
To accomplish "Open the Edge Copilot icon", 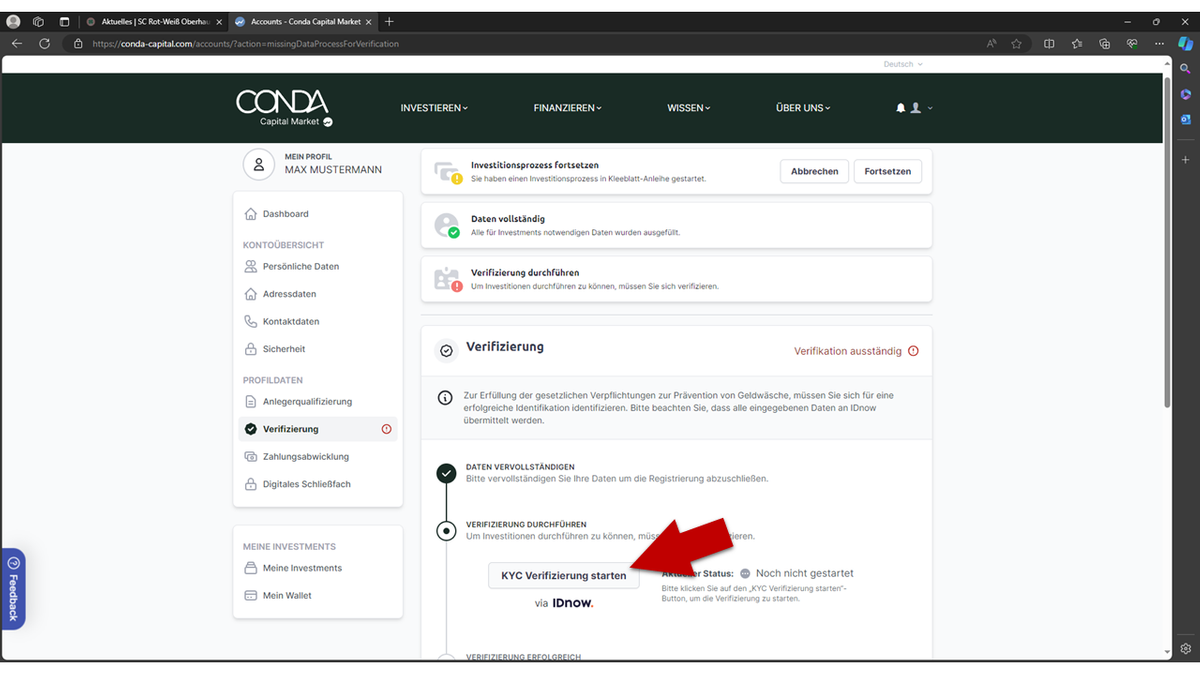I will [x=1185, y=44].
